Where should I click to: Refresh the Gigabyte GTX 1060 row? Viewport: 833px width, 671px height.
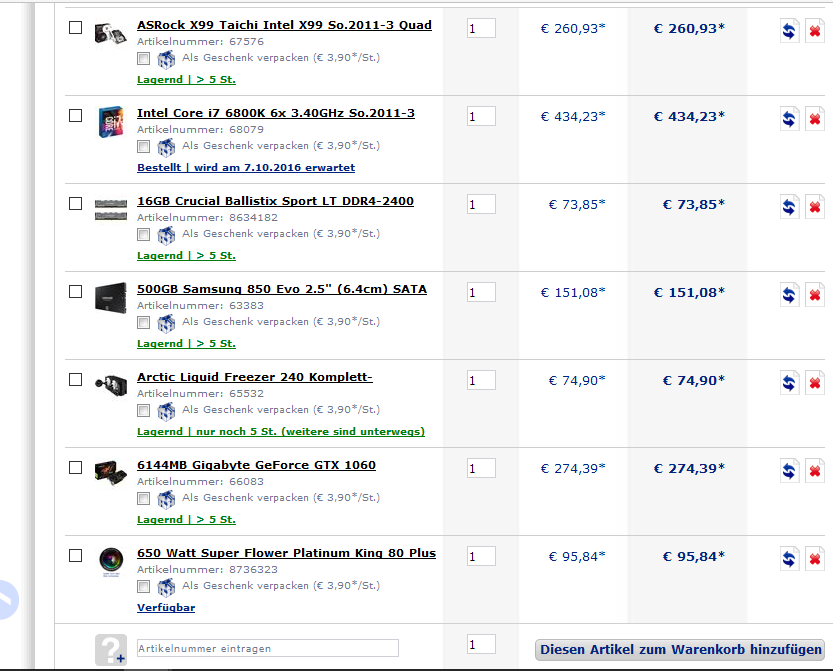click(789, 471)
